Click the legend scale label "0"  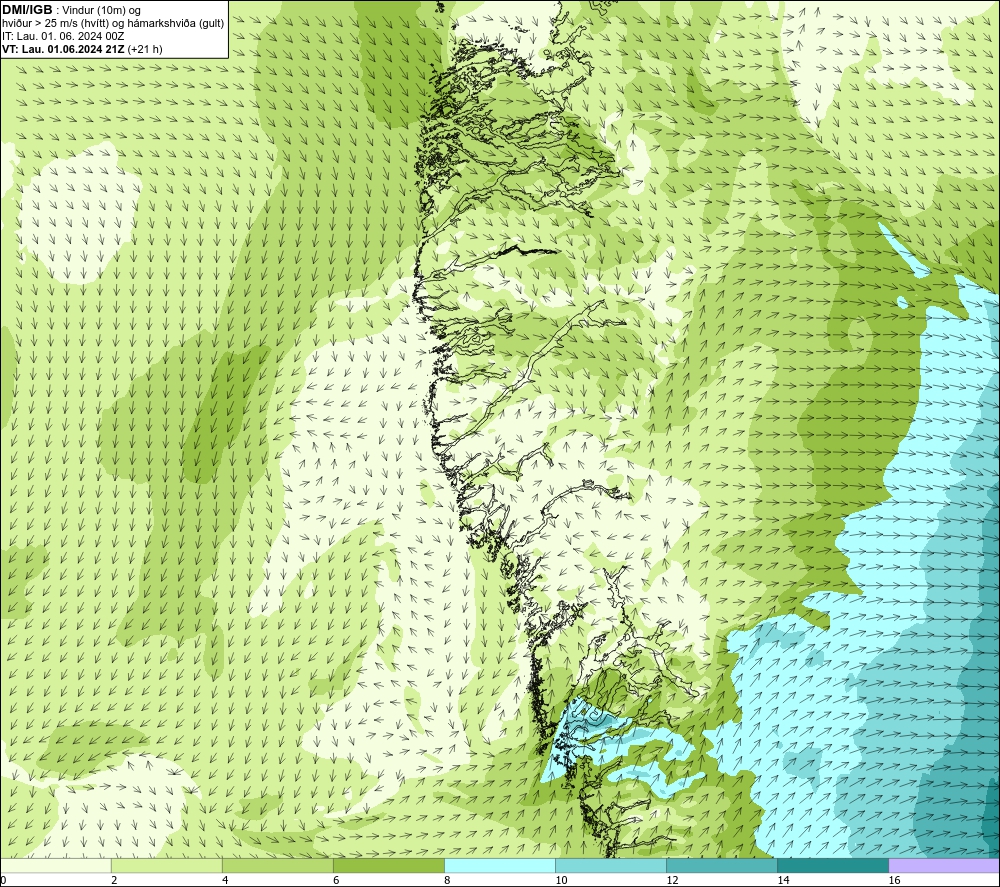3,880
